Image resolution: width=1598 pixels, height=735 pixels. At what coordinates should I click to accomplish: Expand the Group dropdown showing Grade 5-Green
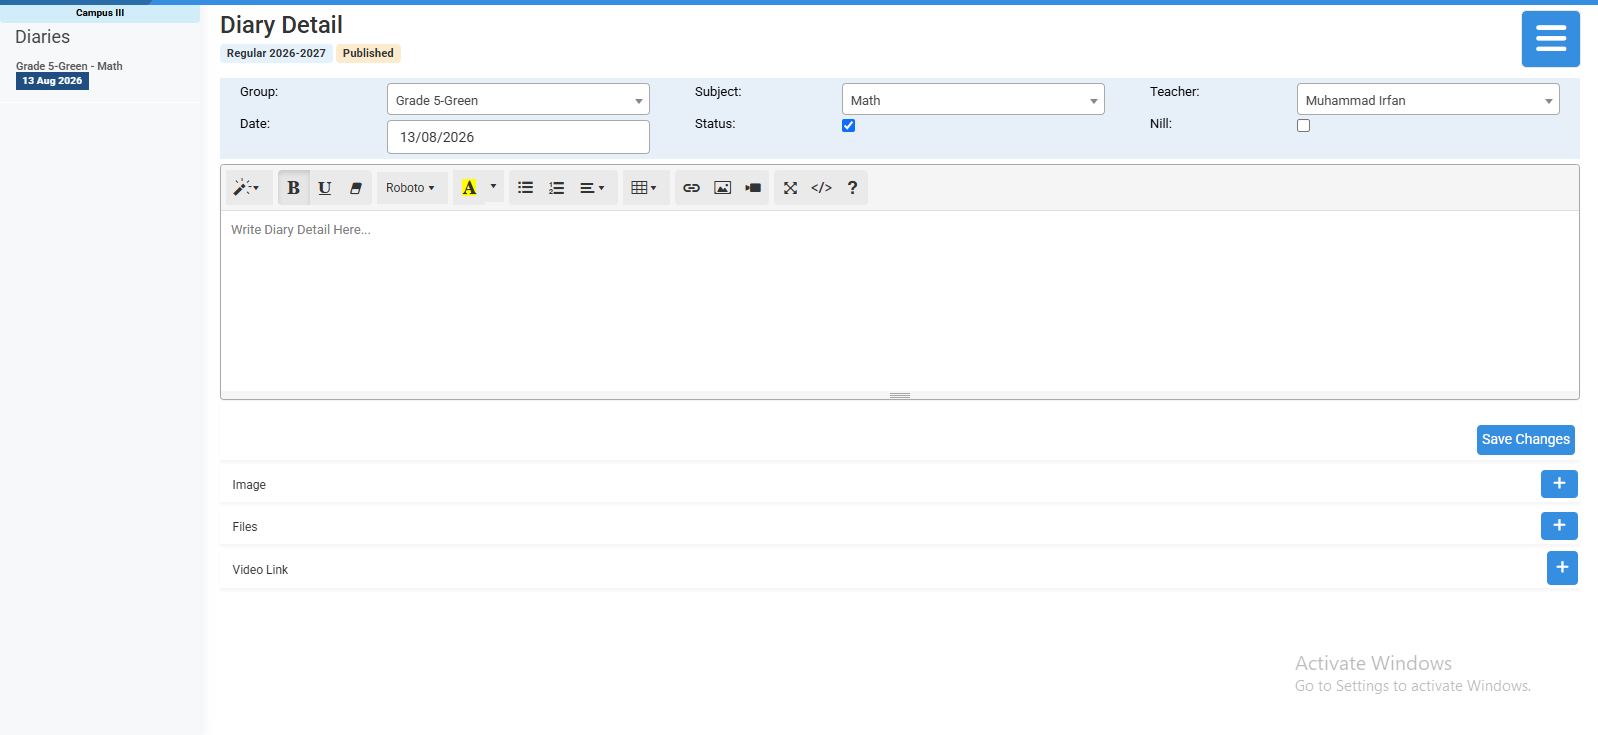click(x=518, y=99)
